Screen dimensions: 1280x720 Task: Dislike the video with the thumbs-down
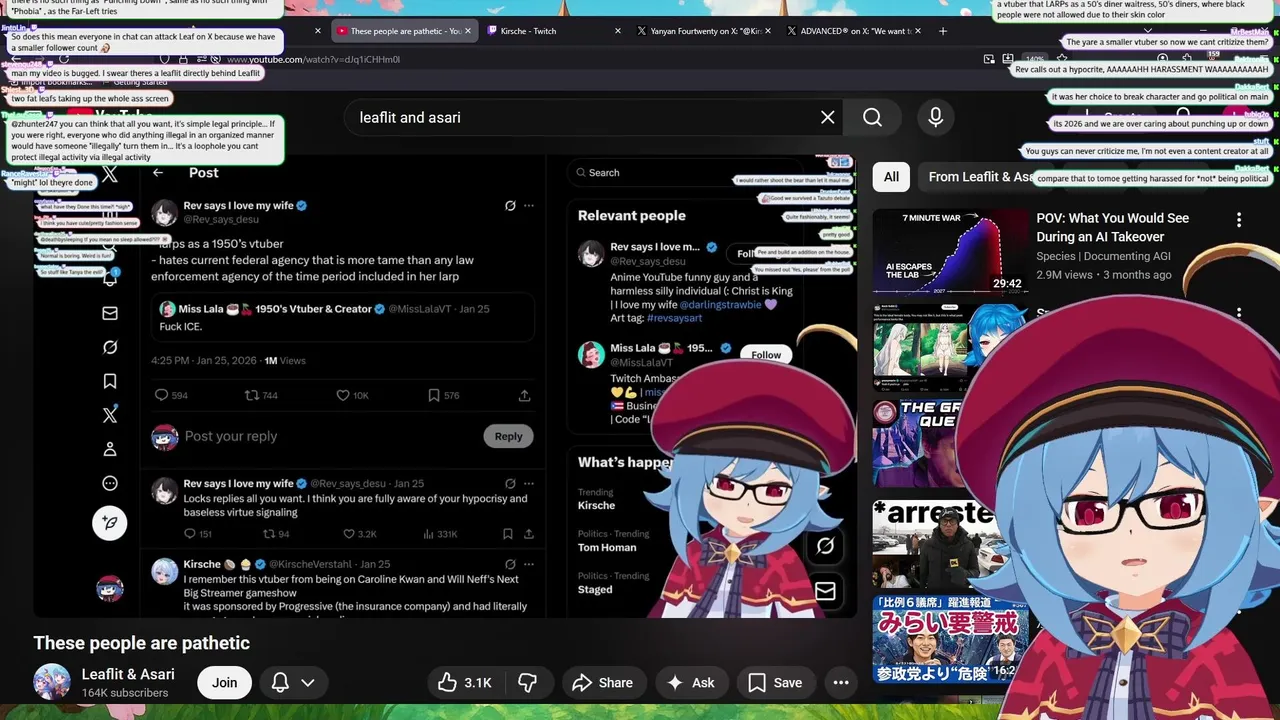point(528,682)
